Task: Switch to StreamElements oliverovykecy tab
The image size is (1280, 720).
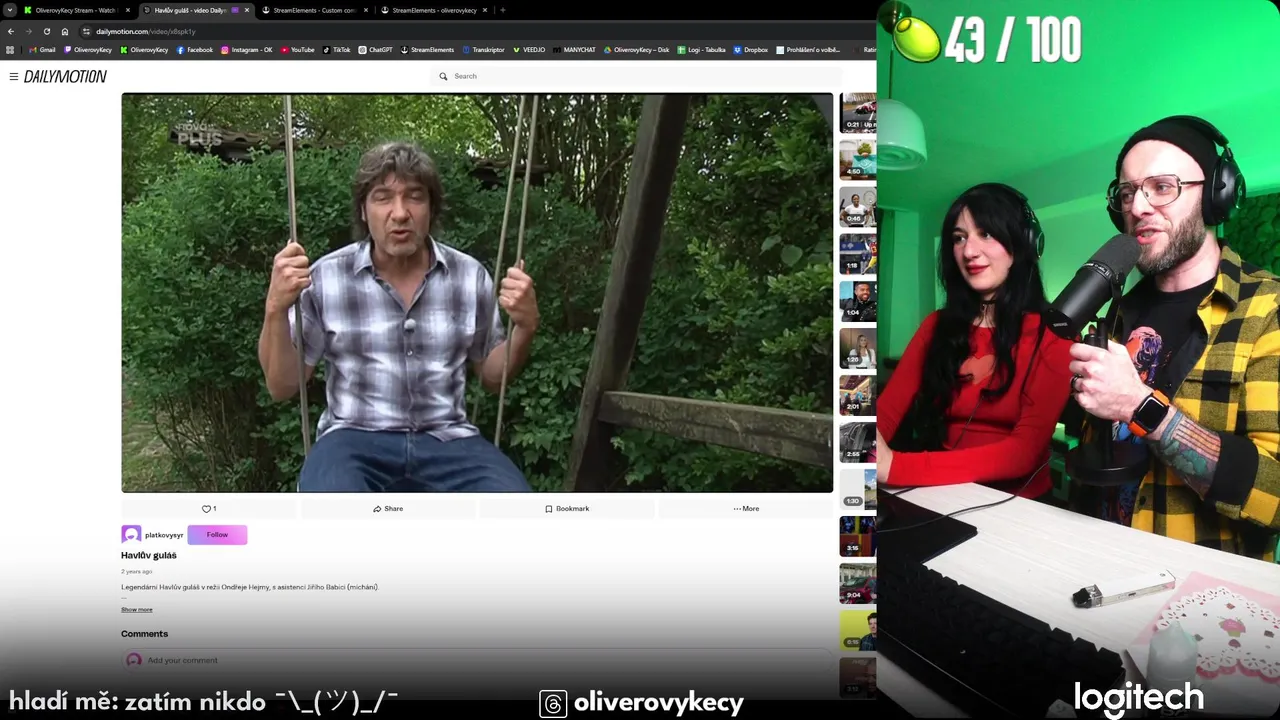Action: (x=434, y=10)
